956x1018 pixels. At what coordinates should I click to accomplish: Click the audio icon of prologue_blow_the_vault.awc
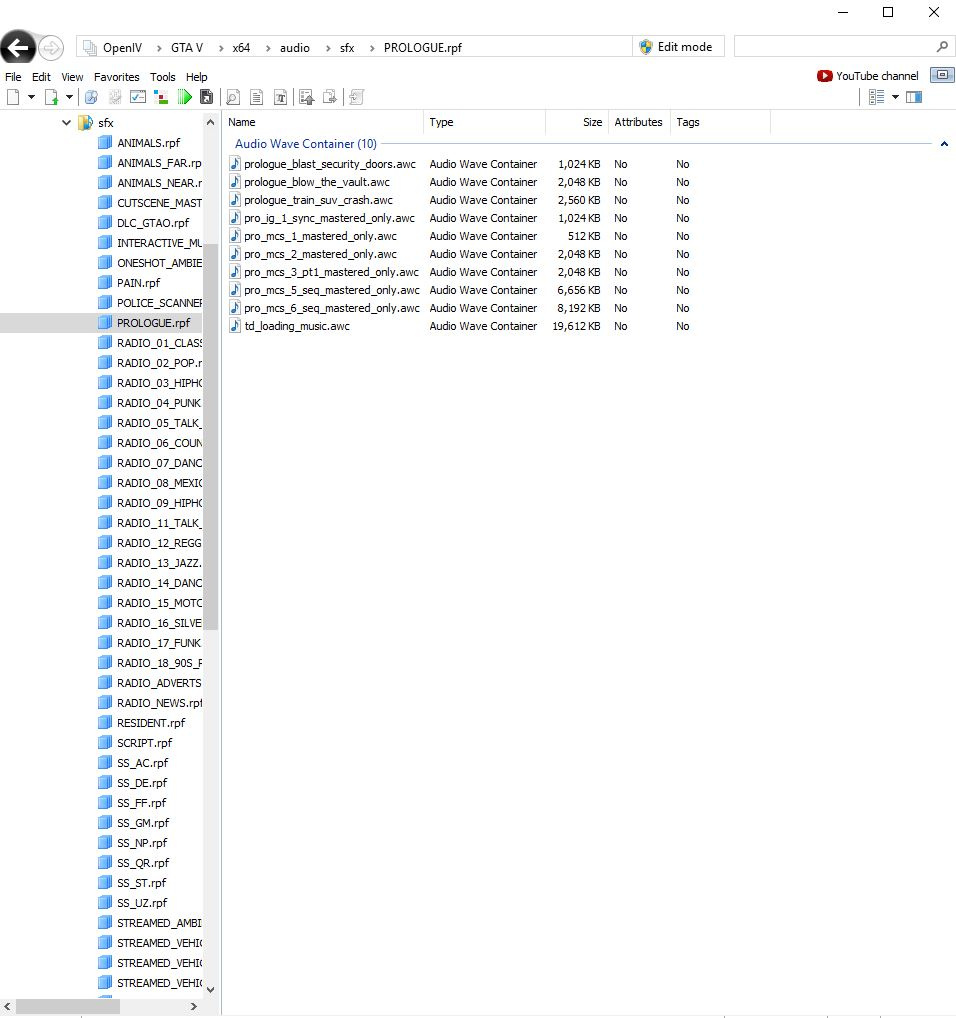[235, 182]
